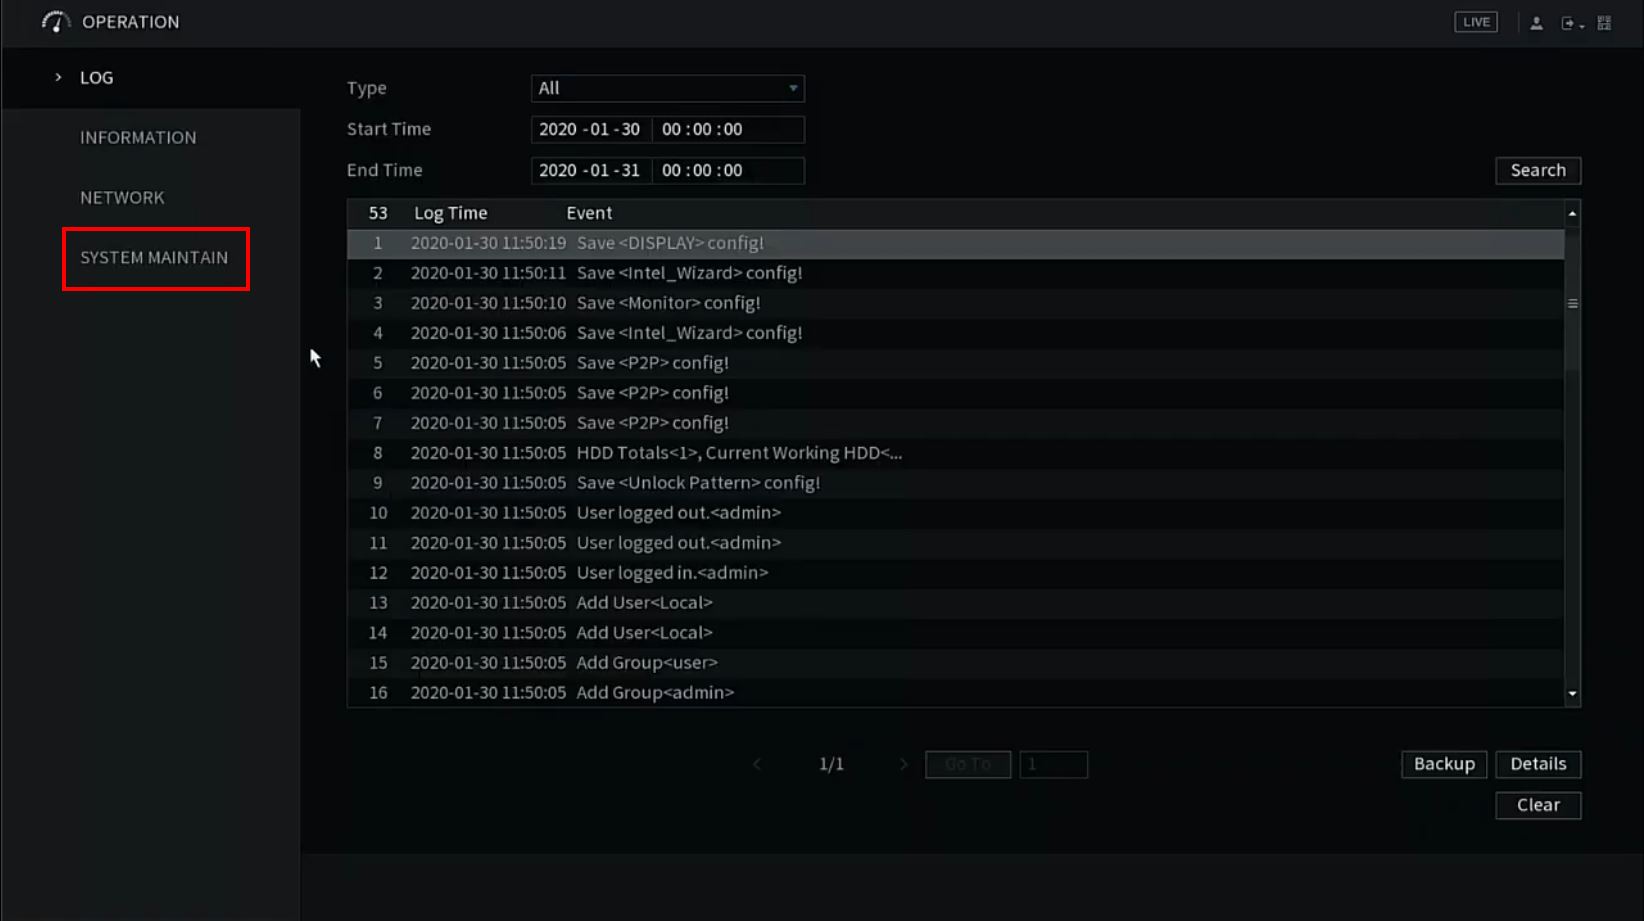Click the Search button
Screen dimensions: 1644x921
tap(1538, 170)
